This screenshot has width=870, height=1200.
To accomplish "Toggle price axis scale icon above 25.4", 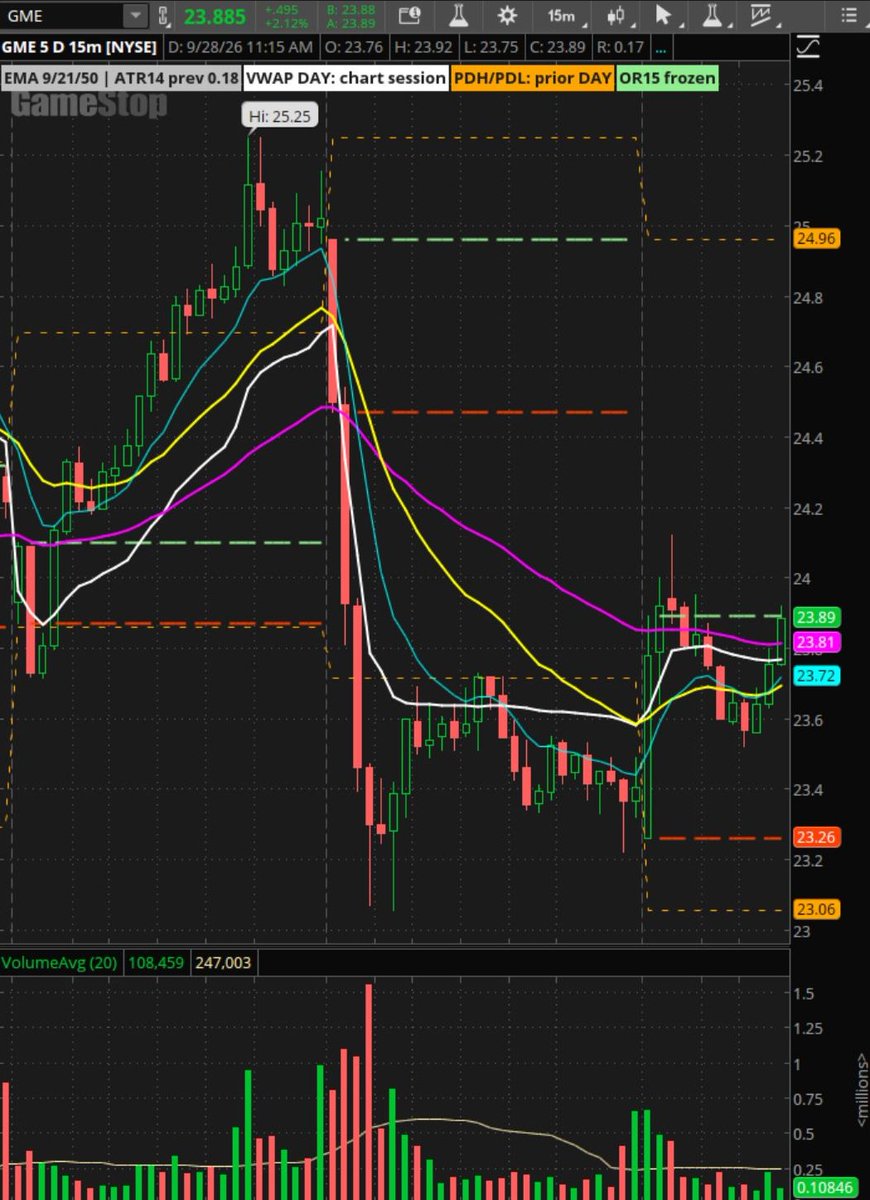I will pyautogui.click(x=807, y=47).
